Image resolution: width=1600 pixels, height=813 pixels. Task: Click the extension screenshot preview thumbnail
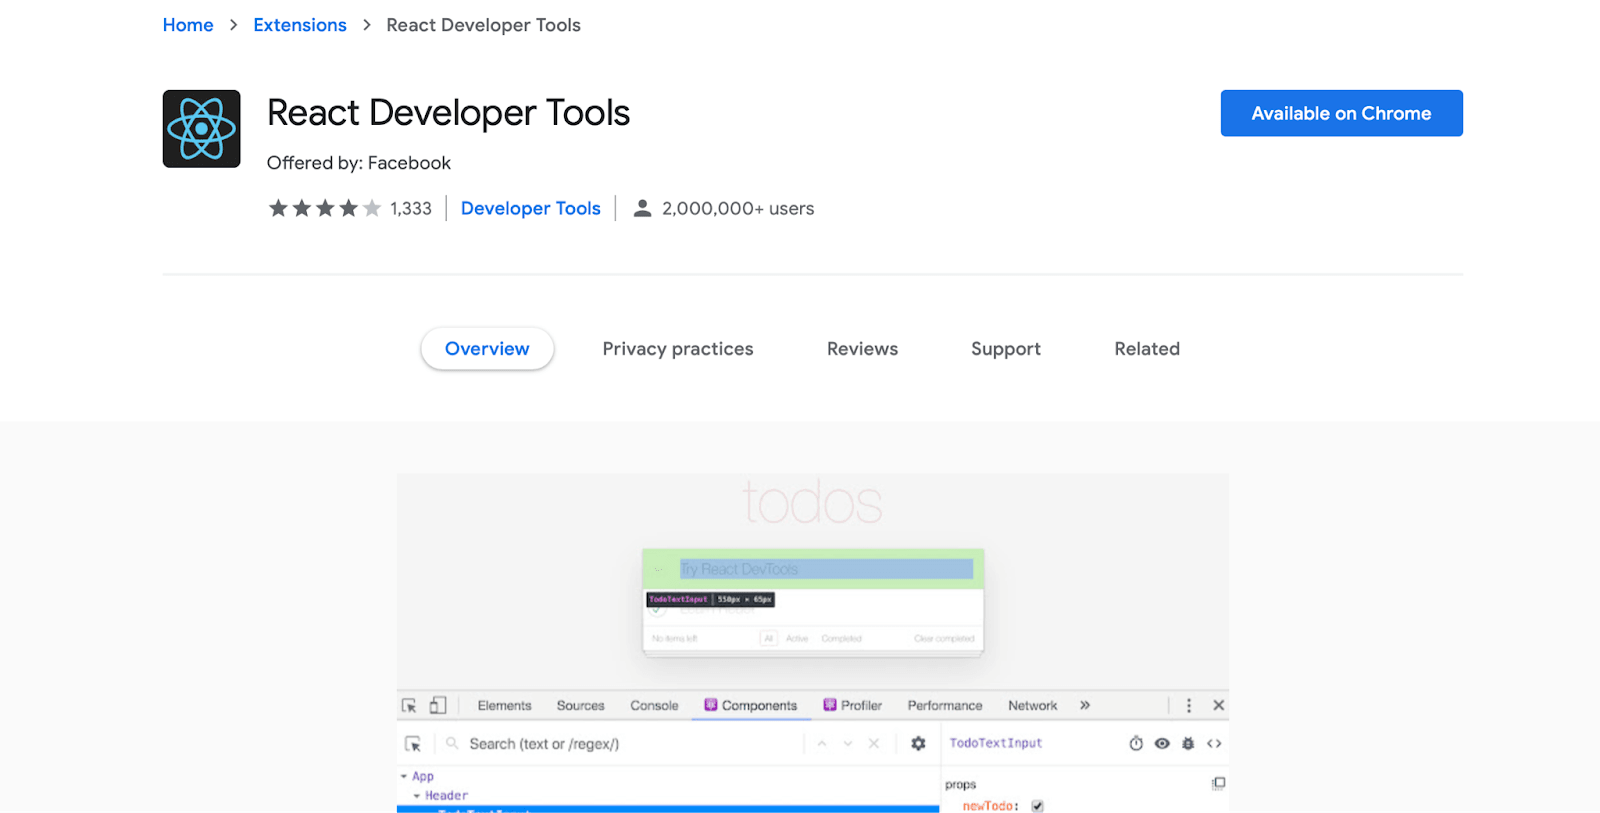pos(813,643)
